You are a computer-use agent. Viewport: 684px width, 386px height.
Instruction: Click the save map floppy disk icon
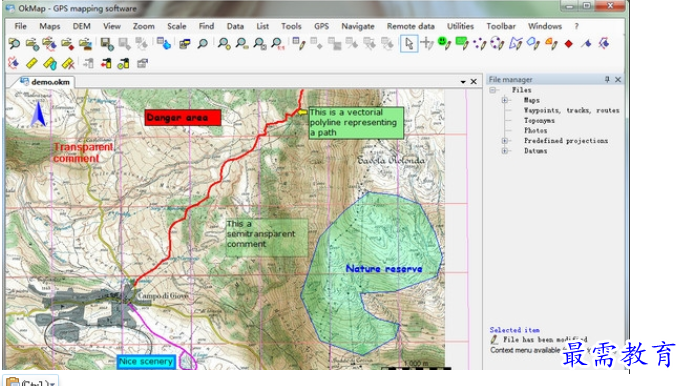pos(107,43)
